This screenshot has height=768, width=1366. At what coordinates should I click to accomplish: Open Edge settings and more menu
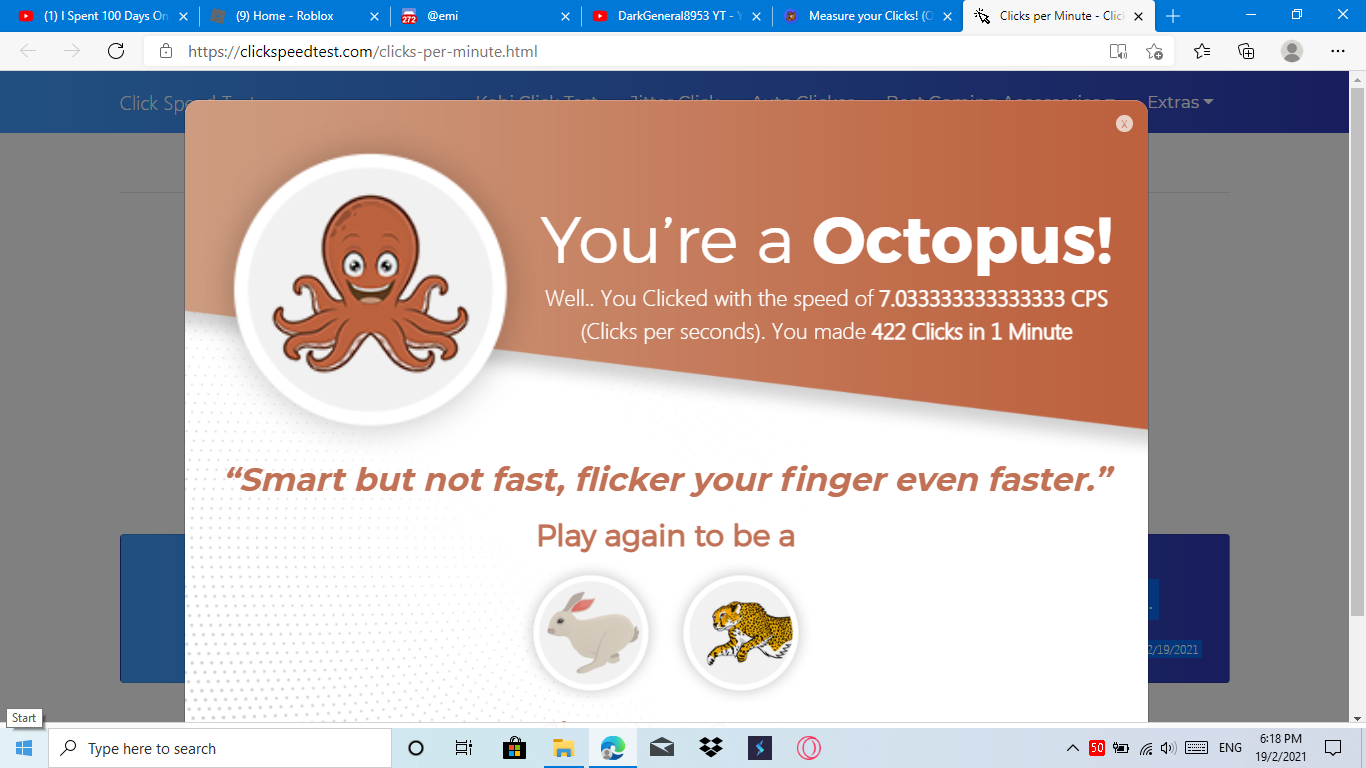click(x=1338, y=51)
